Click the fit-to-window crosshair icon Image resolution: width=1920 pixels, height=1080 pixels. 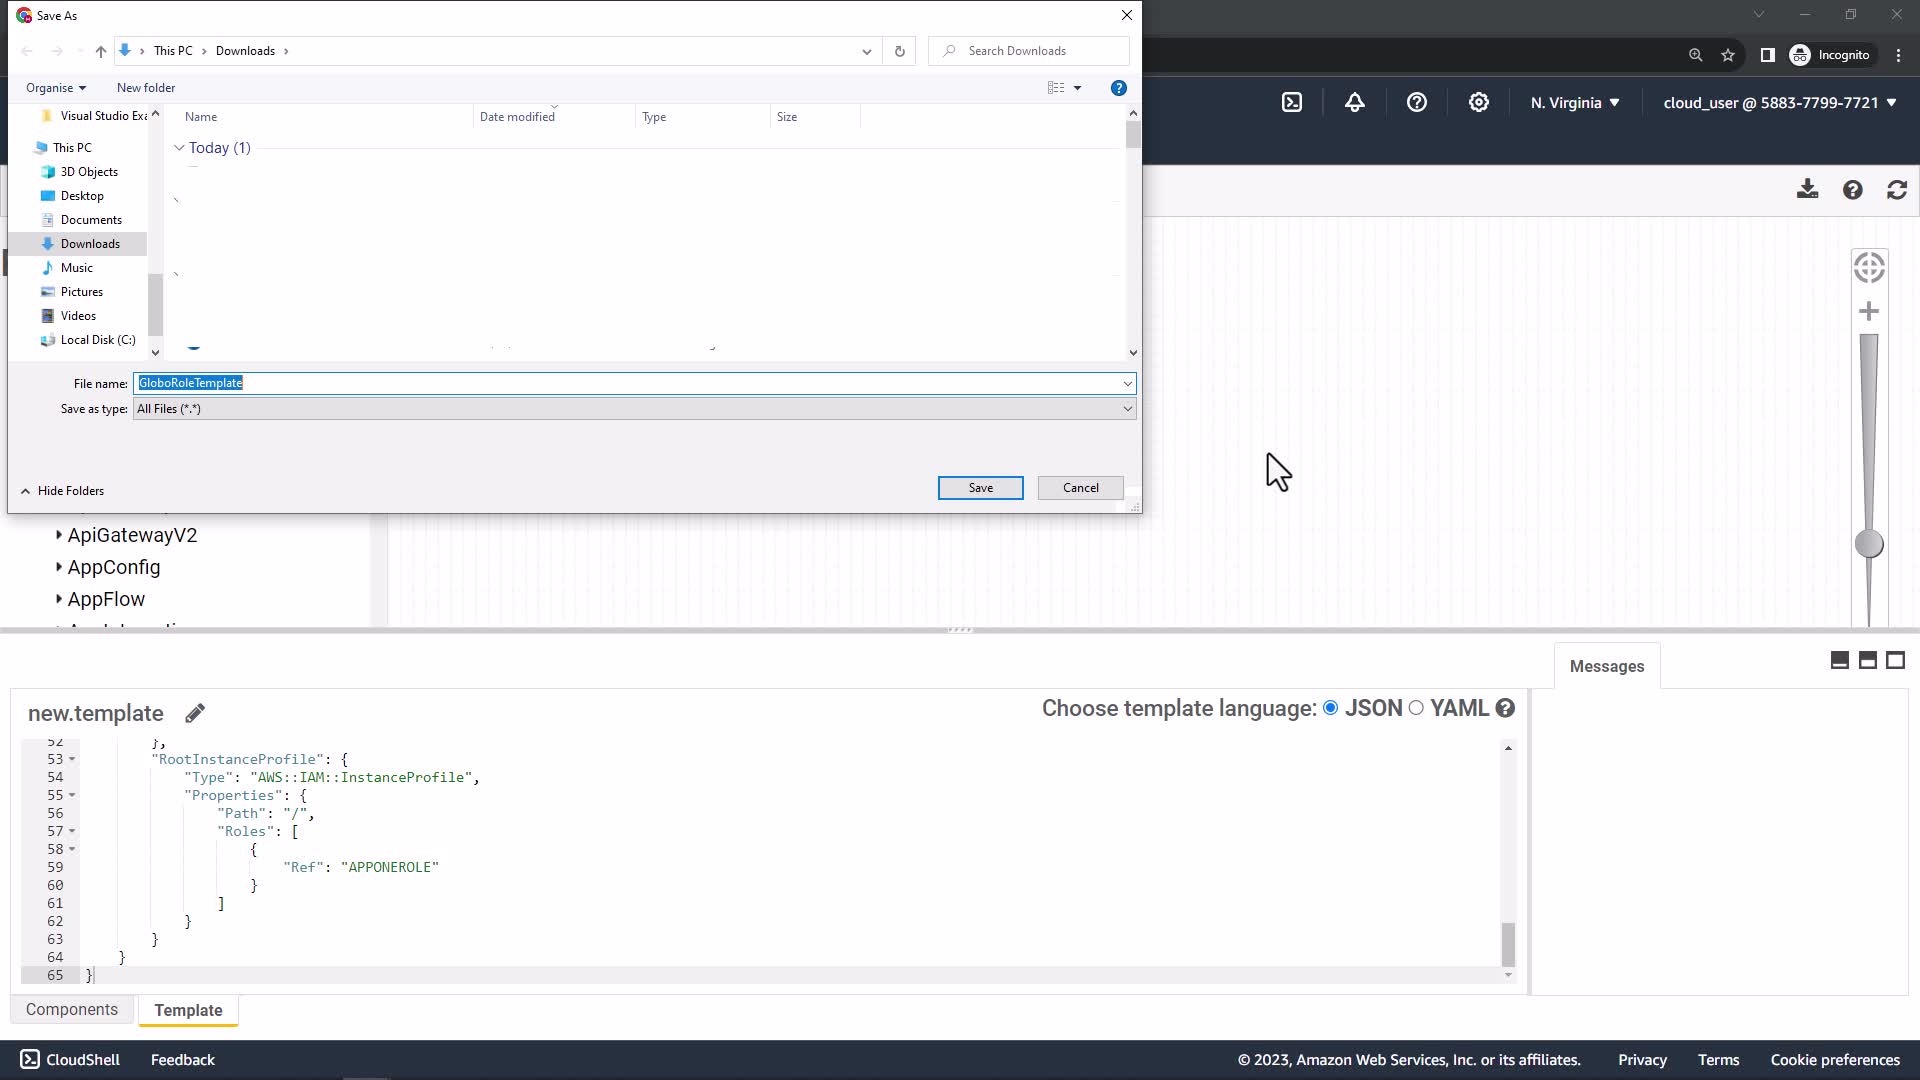point(1868,268)
